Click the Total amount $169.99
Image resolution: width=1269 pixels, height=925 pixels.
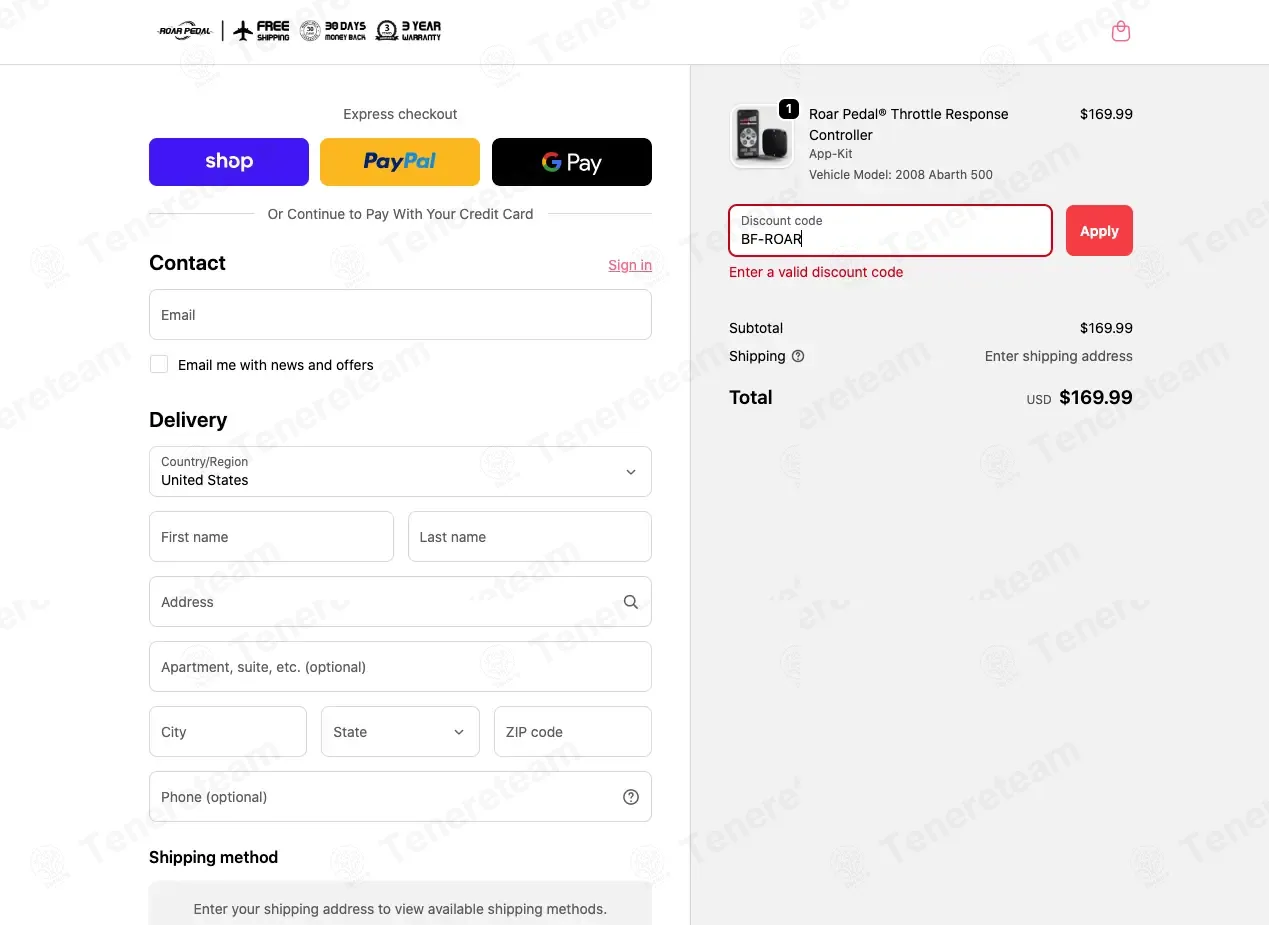[1096, 397]
